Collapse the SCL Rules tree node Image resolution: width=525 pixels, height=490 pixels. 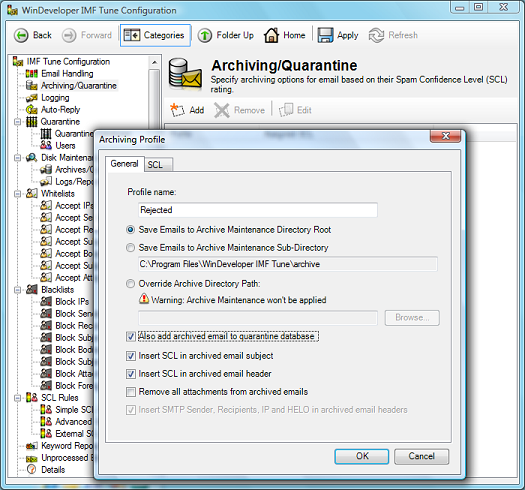[18, 398]
